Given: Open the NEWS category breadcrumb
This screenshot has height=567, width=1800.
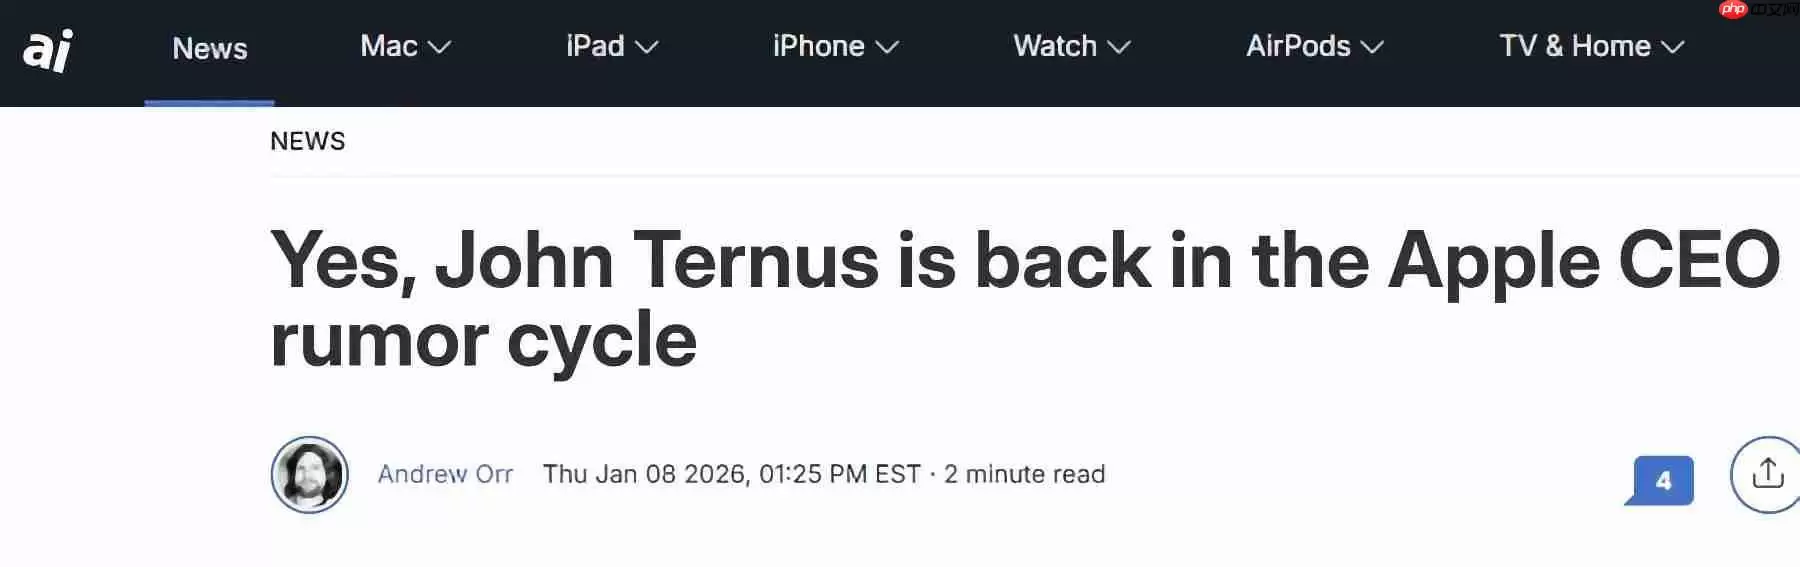Looking at the screenshot, I should click(307, 141).
